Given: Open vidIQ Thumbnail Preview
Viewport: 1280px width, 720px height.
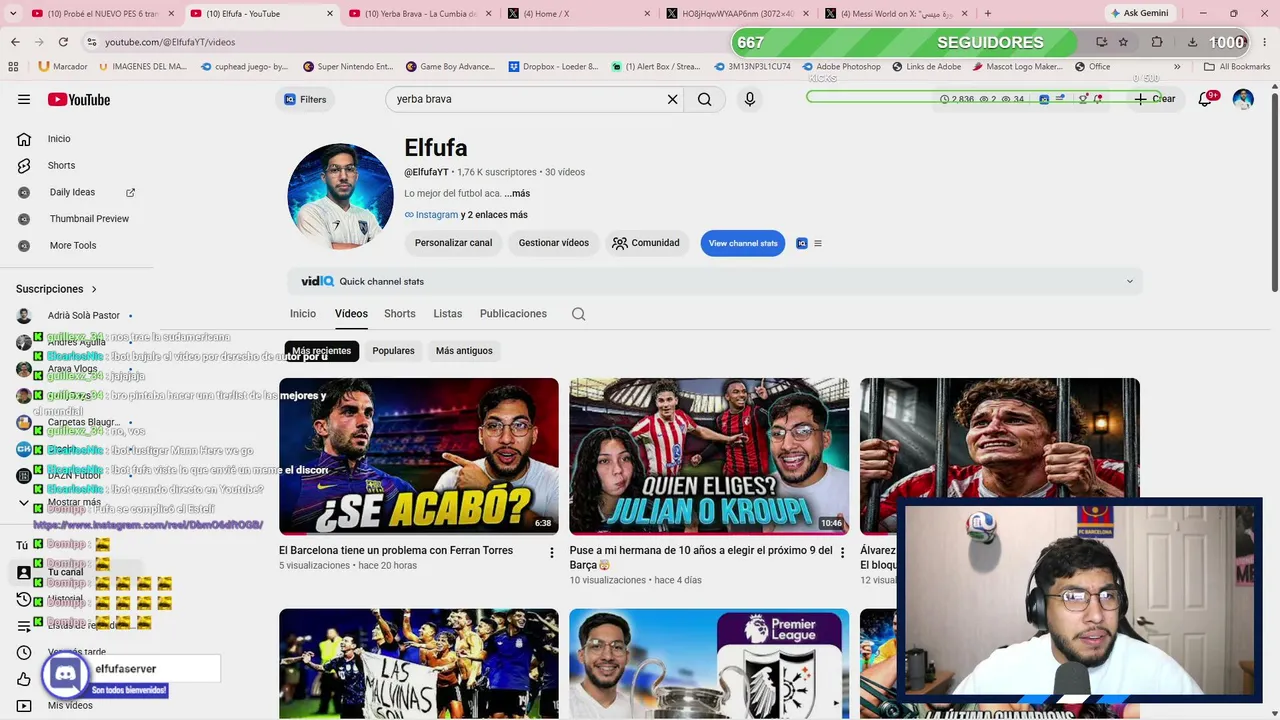Looking at the screenshot, I should [x=89, y=219].
